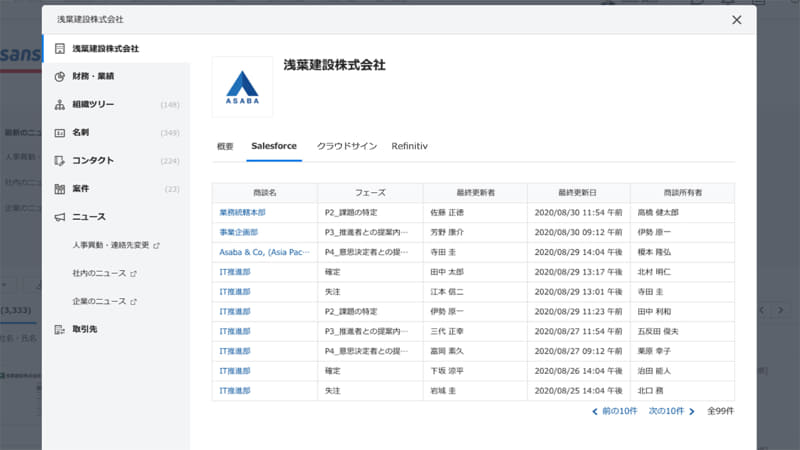Screen dimensions: 800x450
Task: Click the 失注 phase in 江本 信二 row
Action: click(333, 292)
